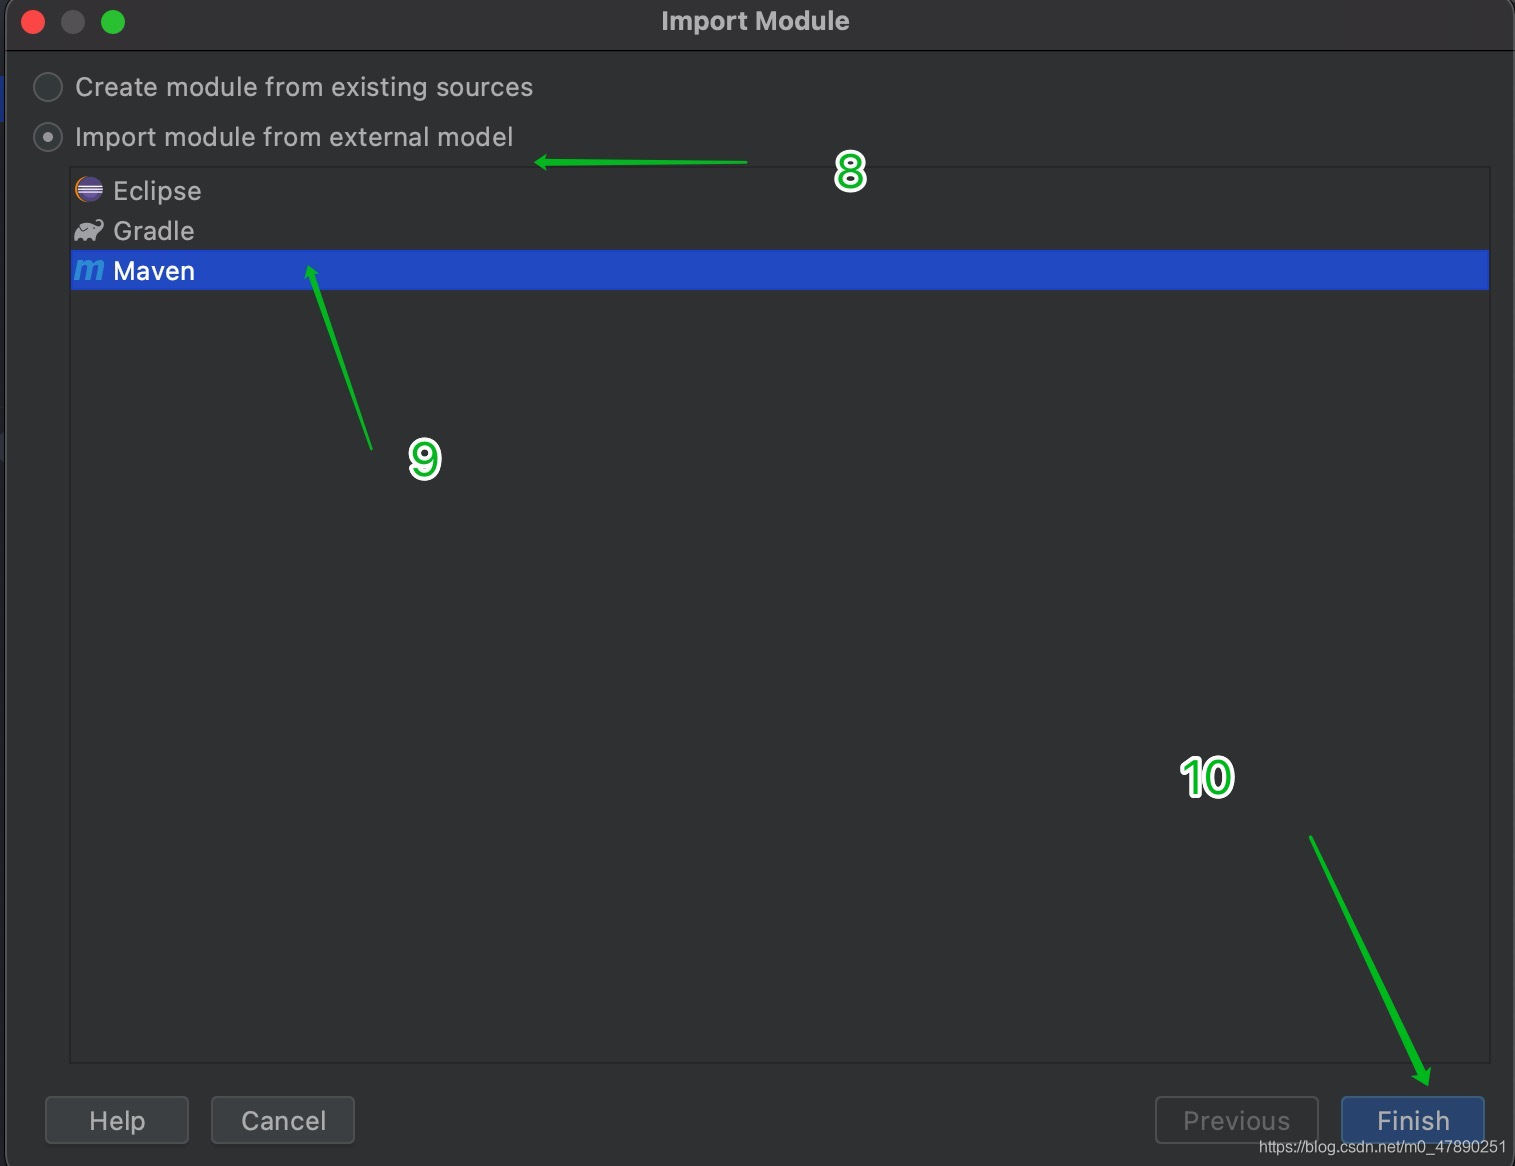1515x1166 pixels.
Task: Go back with the Previous button
Action: 1236,1120
